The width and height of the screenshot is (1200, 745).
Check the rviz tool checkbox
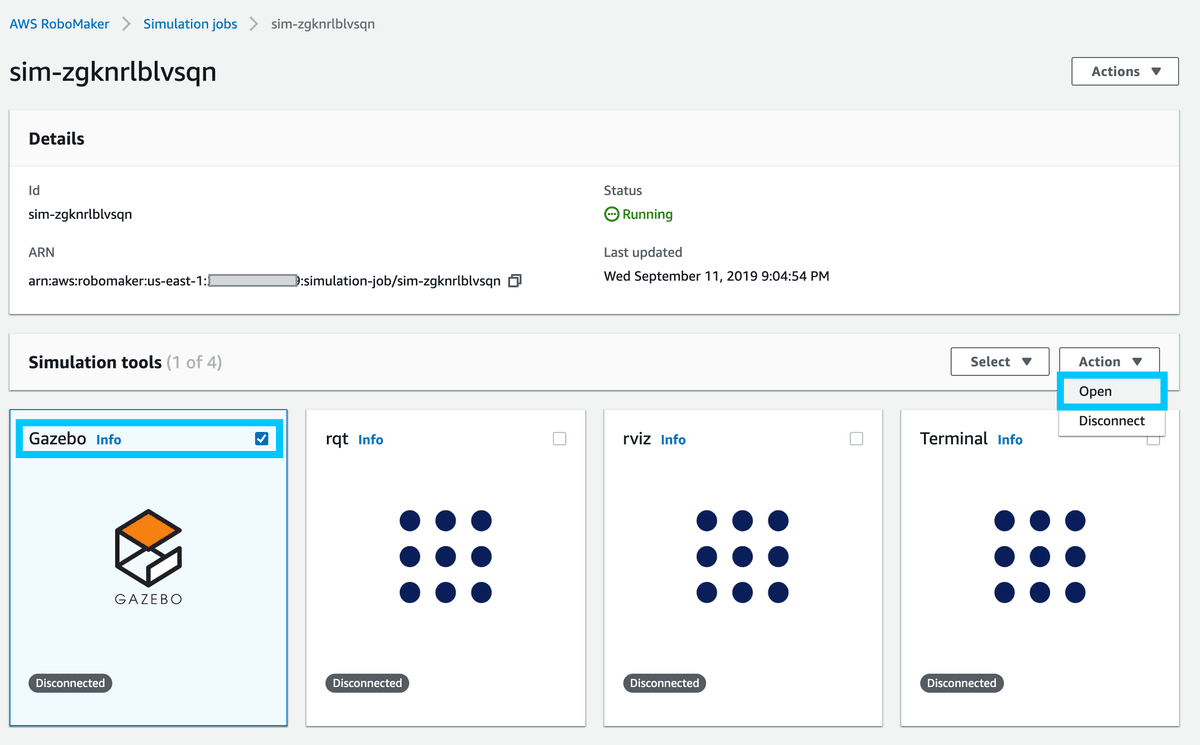tap(856, 439)
